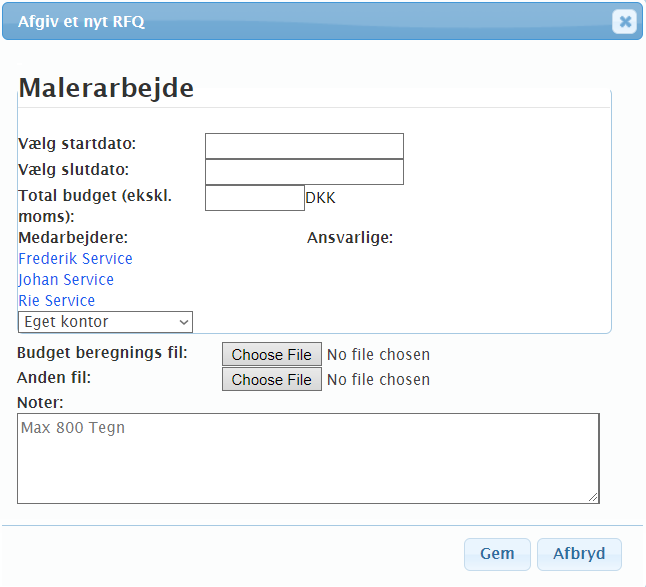Select employee Frederik Service
Viewport: 646px width, 587px height.
pos(75,259)
